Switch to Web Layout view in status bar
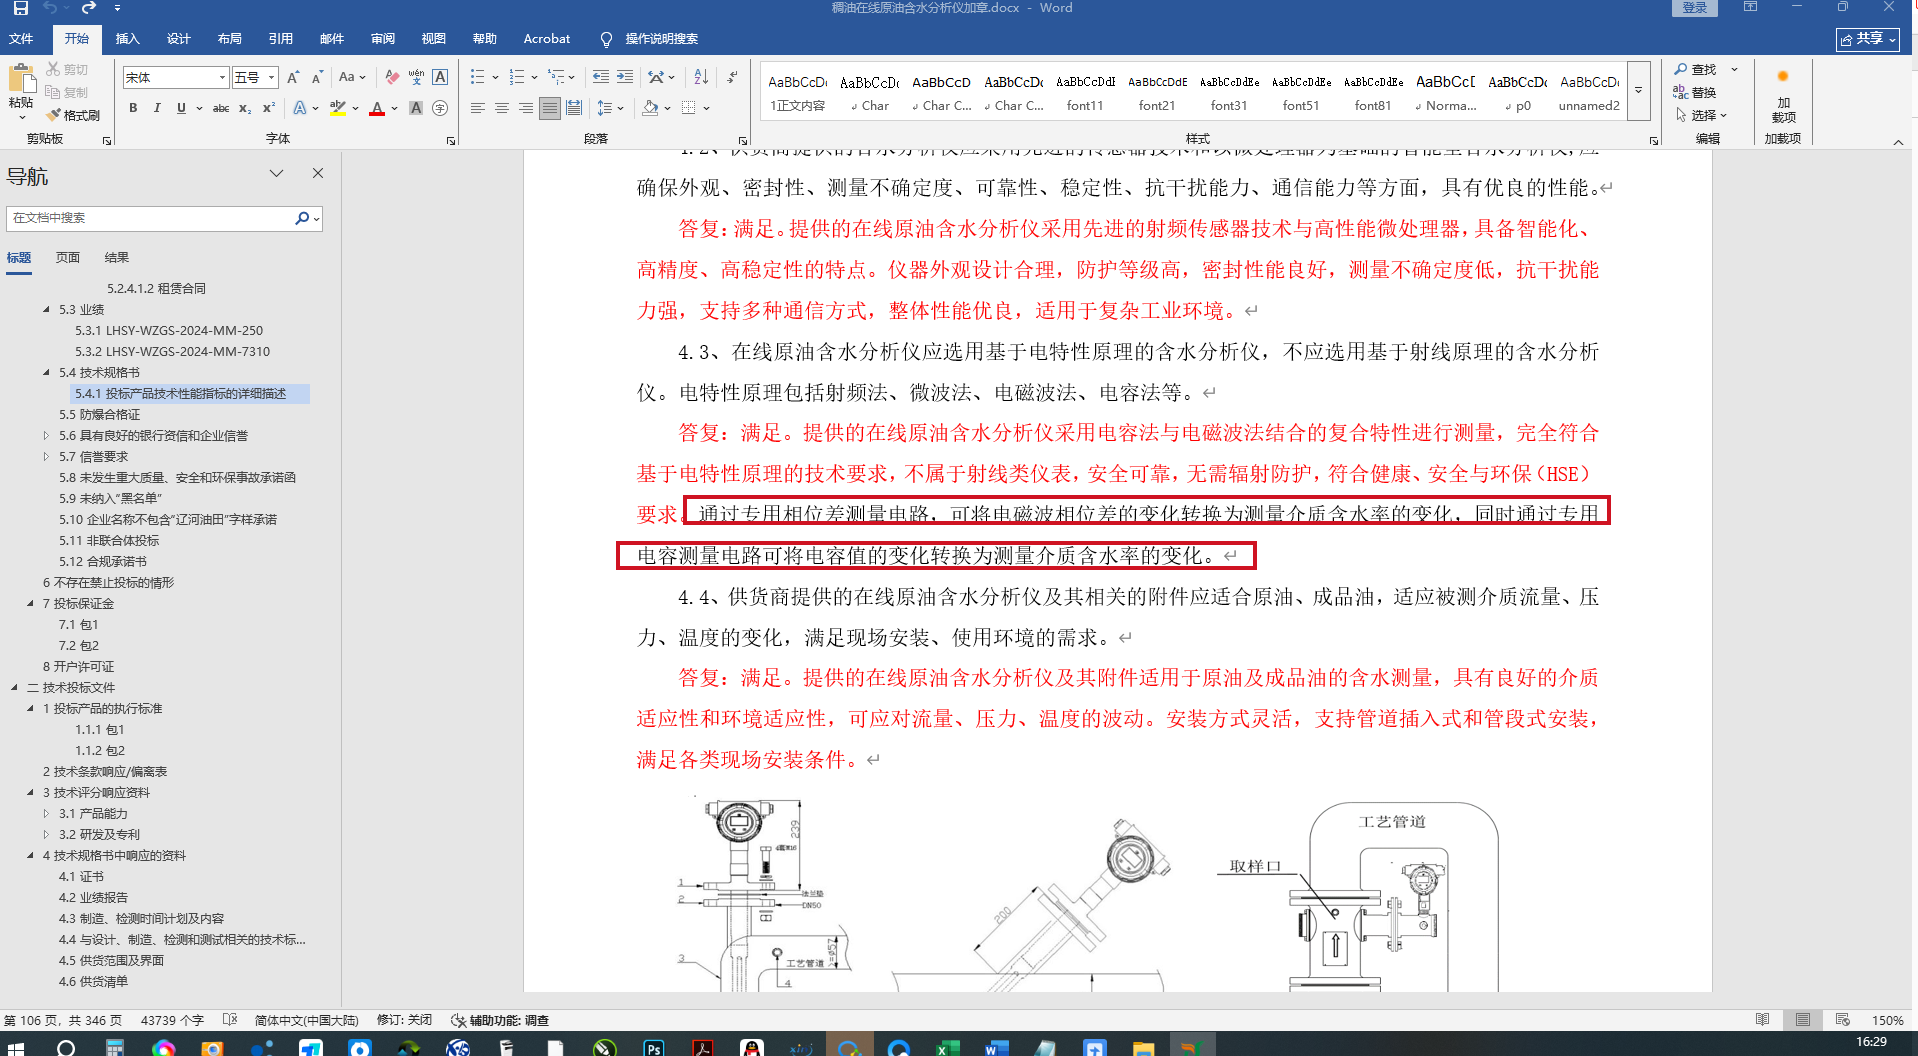This screenshot has width=1918, height=1056. (1842, 1020)
